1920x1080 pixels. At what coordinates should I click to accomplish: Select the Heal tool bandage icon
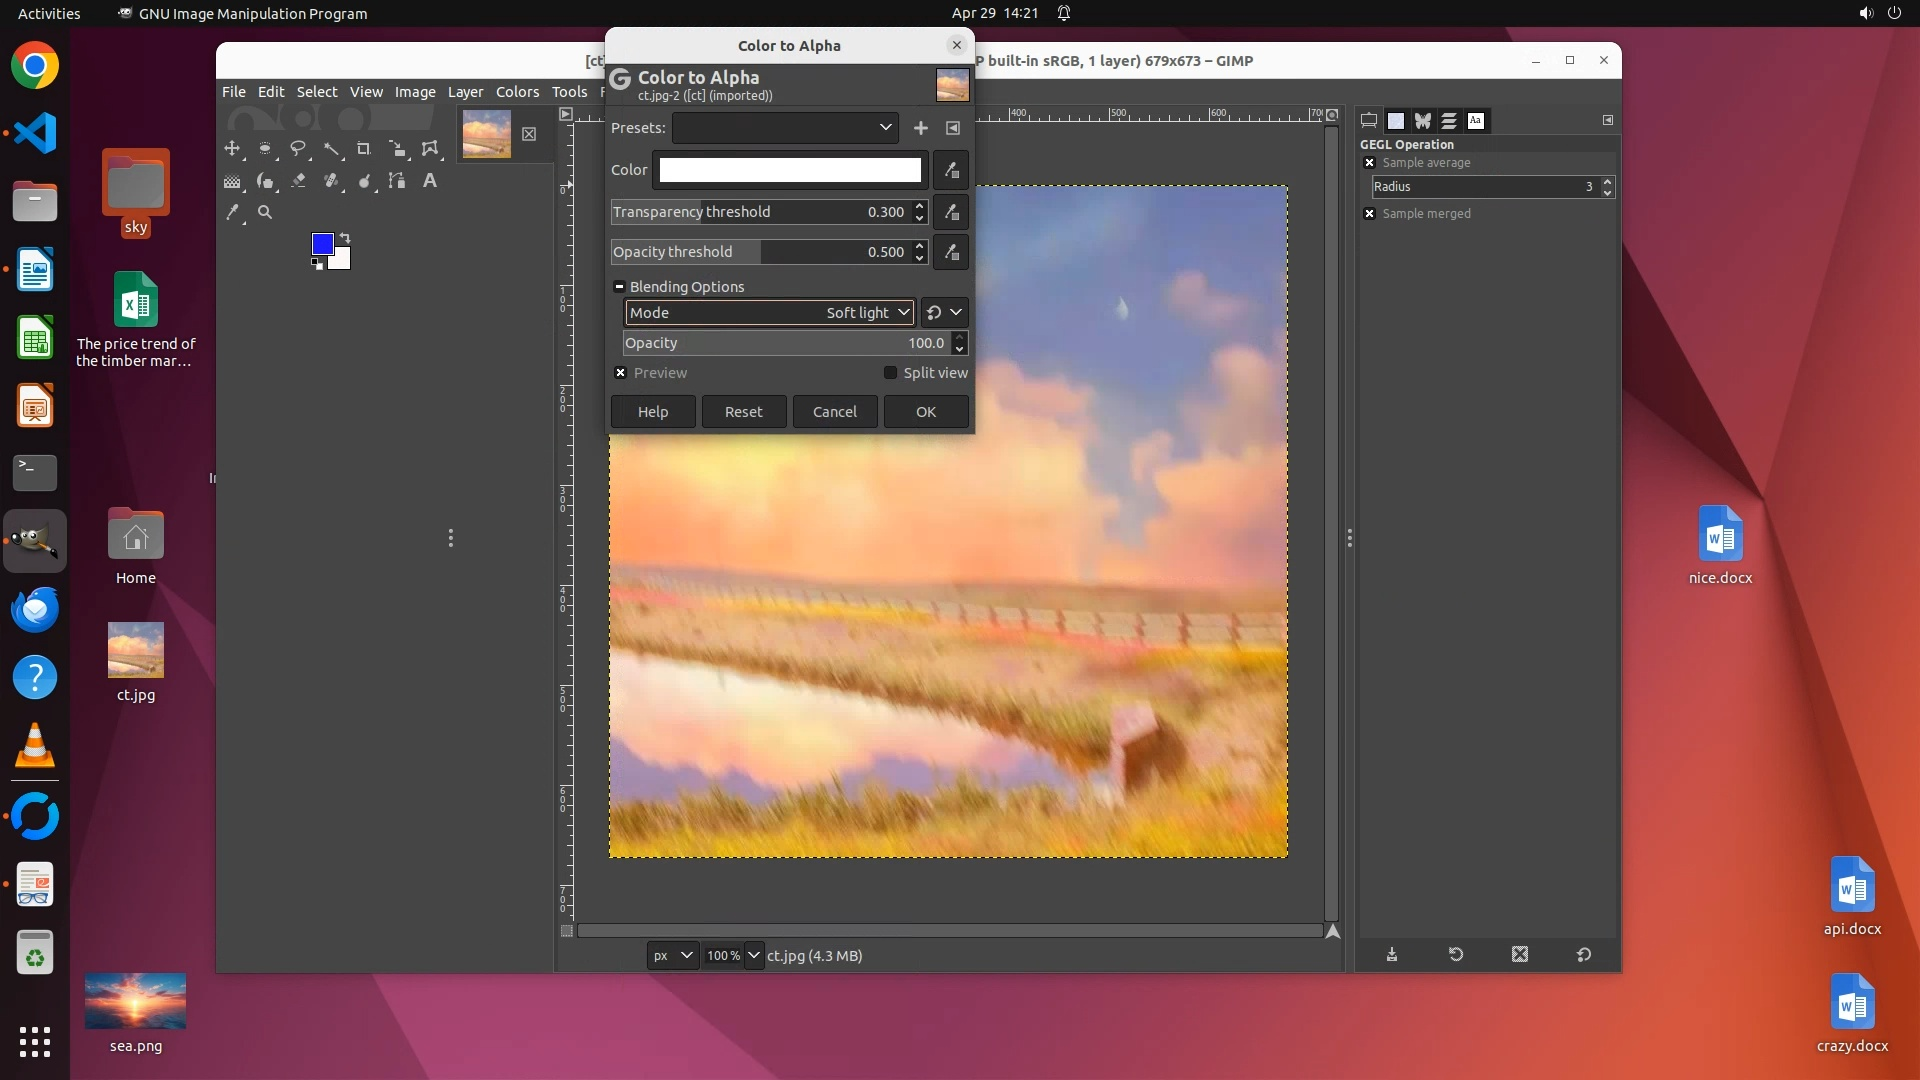click(331, 181)
